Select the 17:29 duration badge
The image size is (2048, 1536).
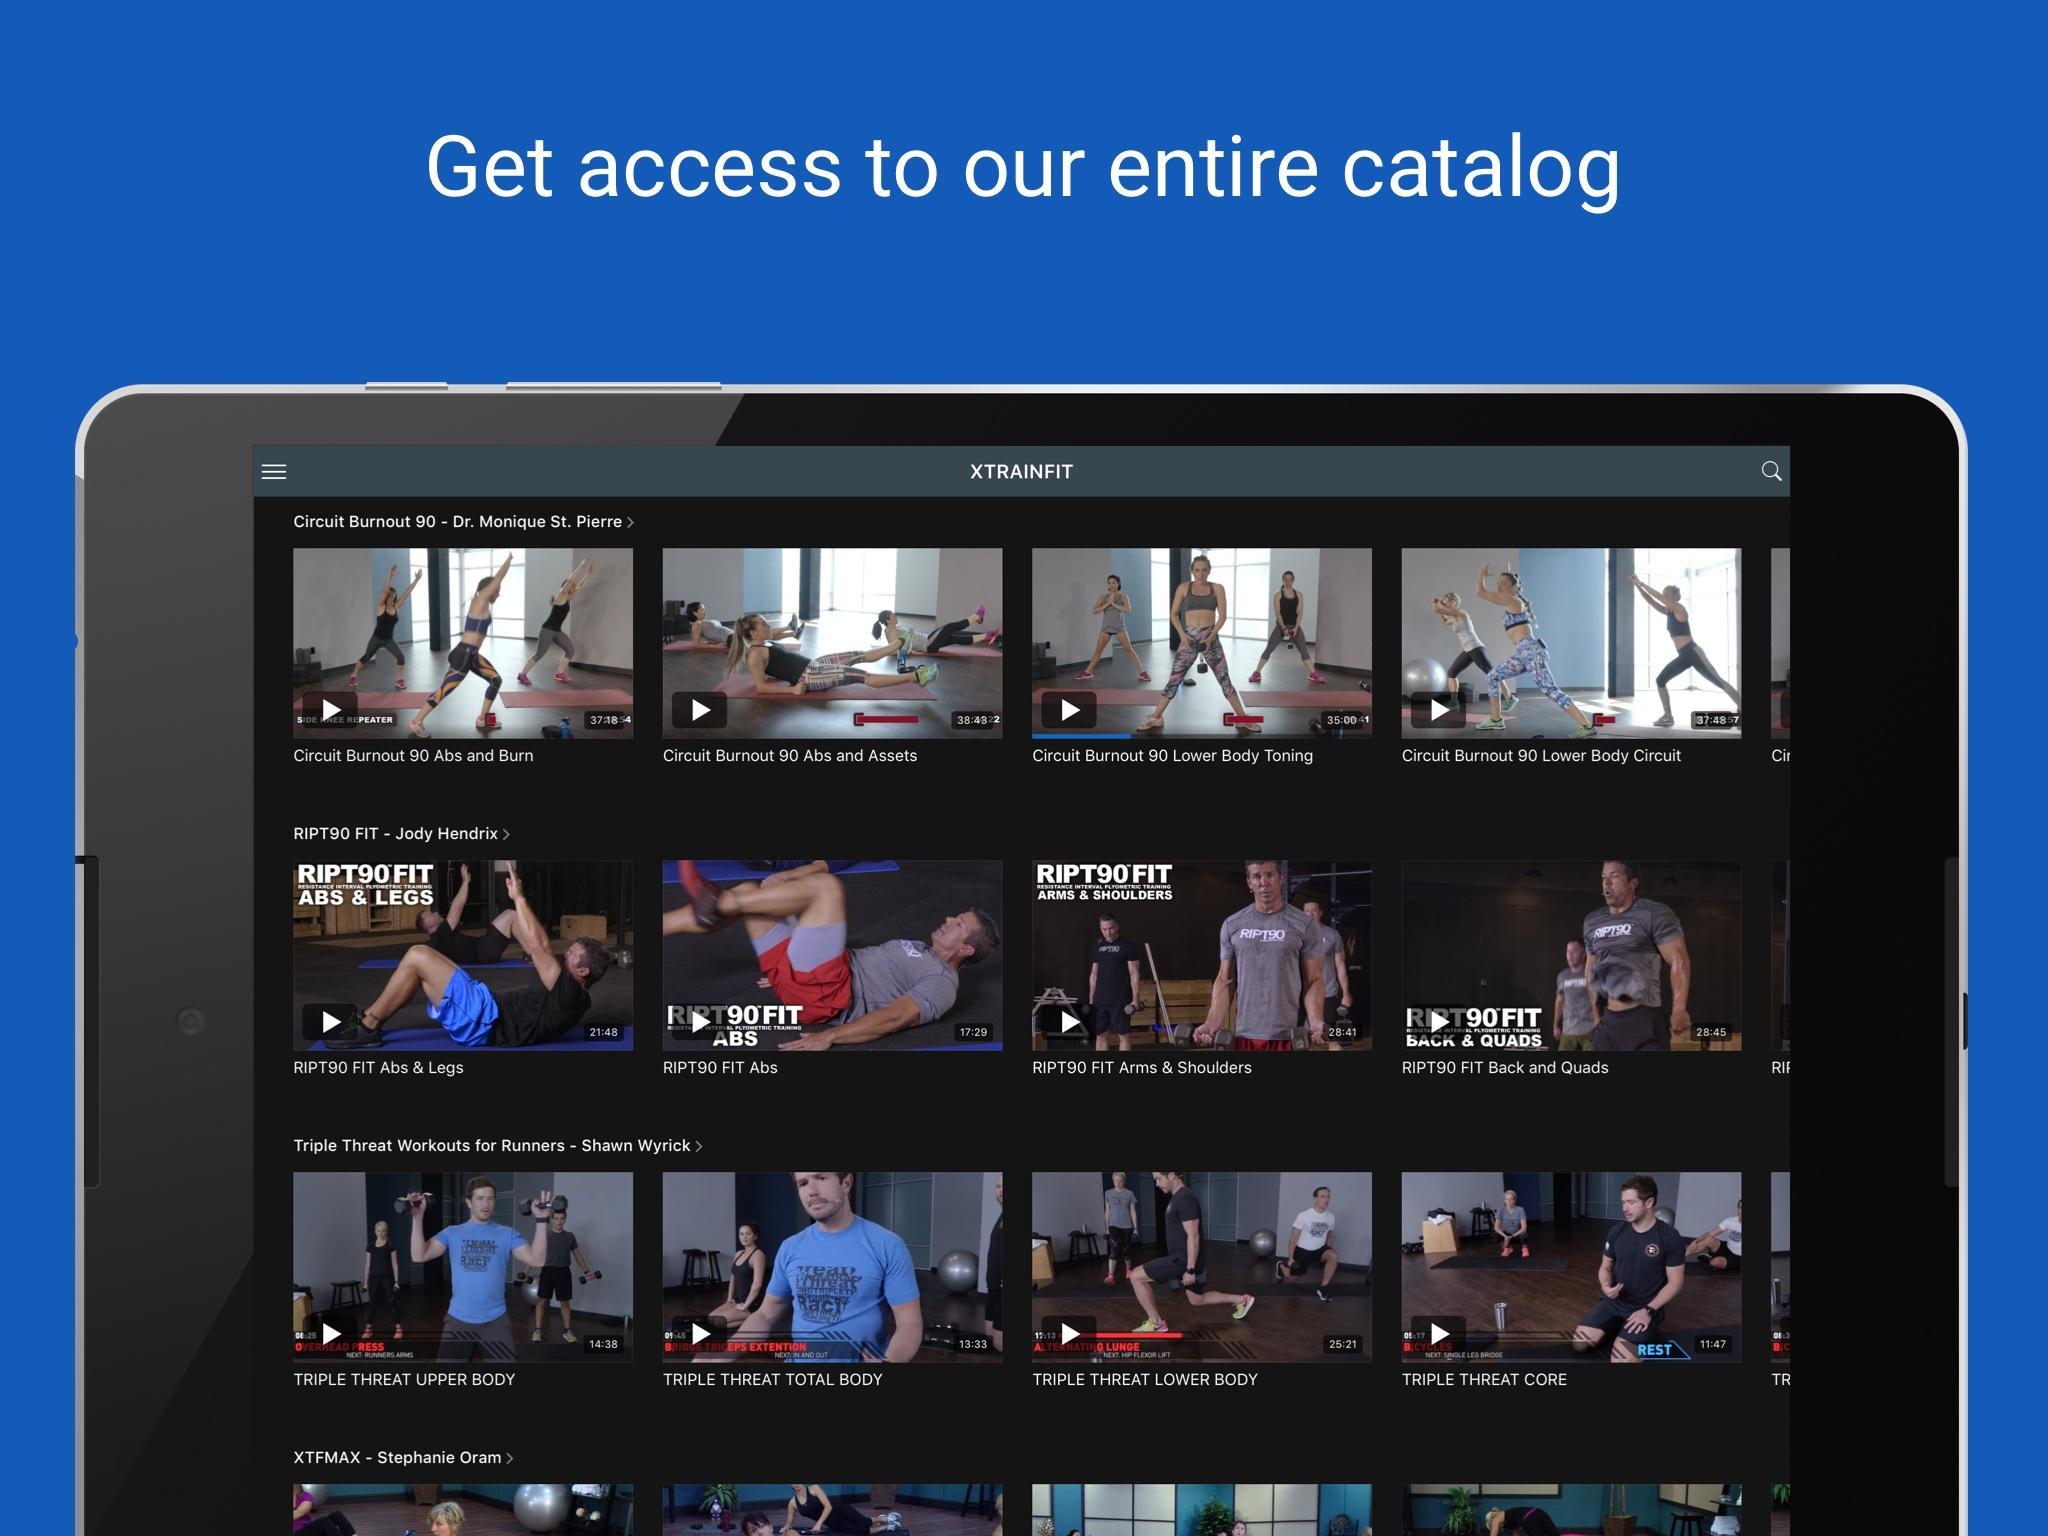click(973, 1032)
